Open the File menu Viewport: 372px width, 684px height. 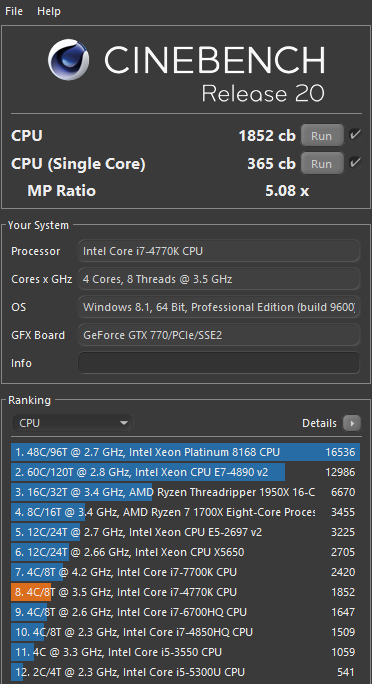(14, 11)
